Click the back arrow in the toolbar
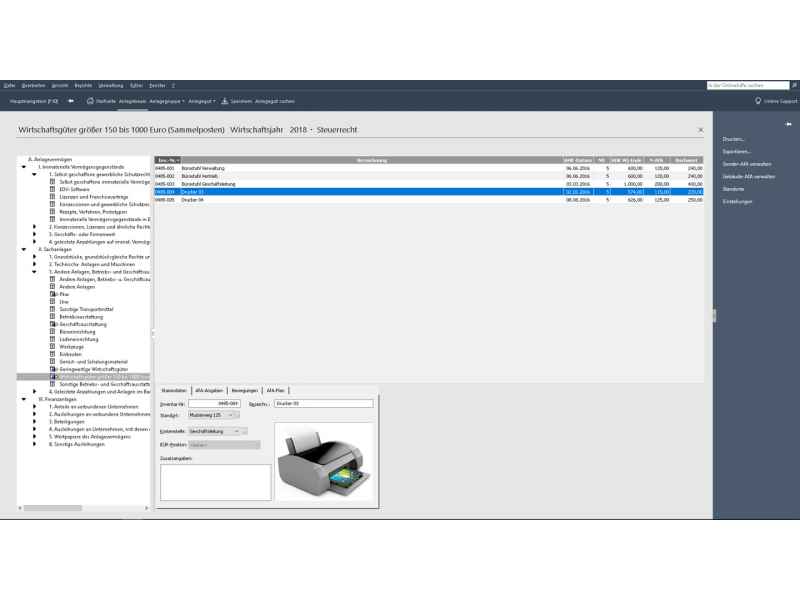Viewport: 800px width, 600px height. (71, 101)
